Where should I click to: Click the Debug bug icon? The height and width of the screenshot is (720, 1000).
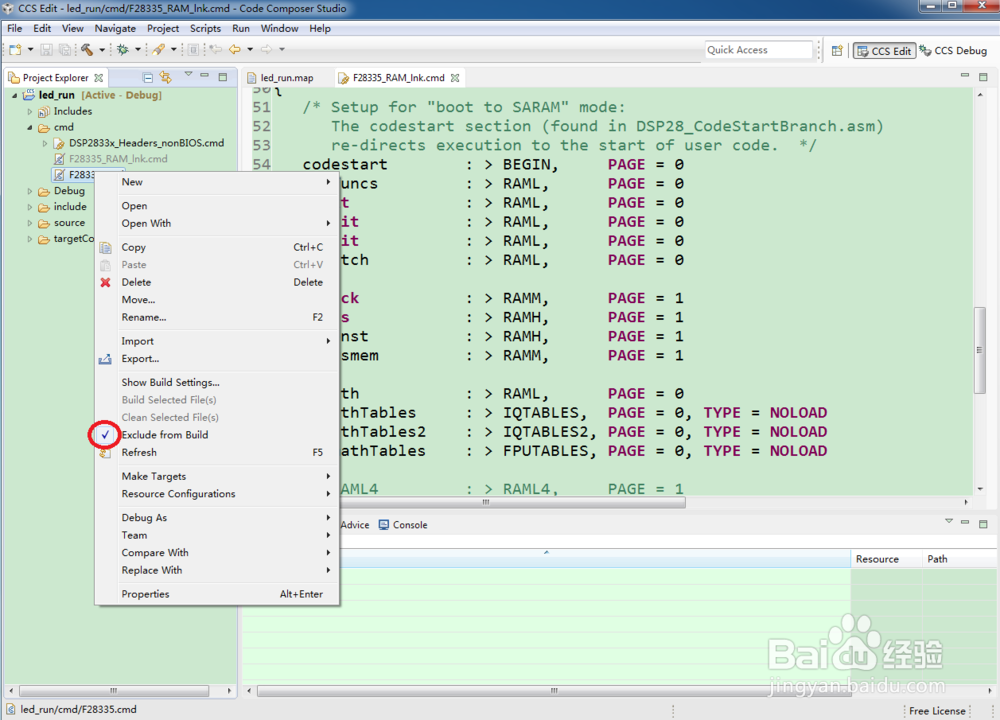pyautogui.click(x=122, y=50)
